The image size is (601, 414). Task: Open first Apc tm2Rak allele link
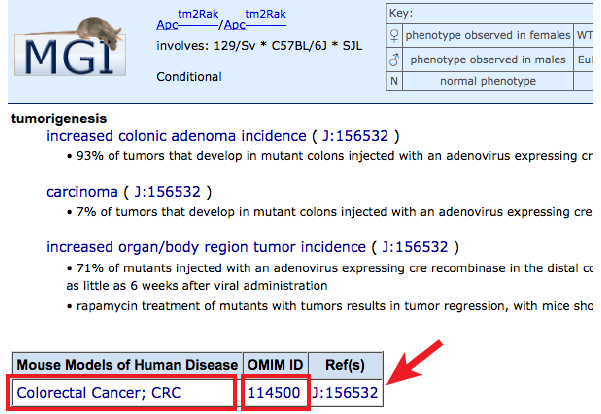187,20
